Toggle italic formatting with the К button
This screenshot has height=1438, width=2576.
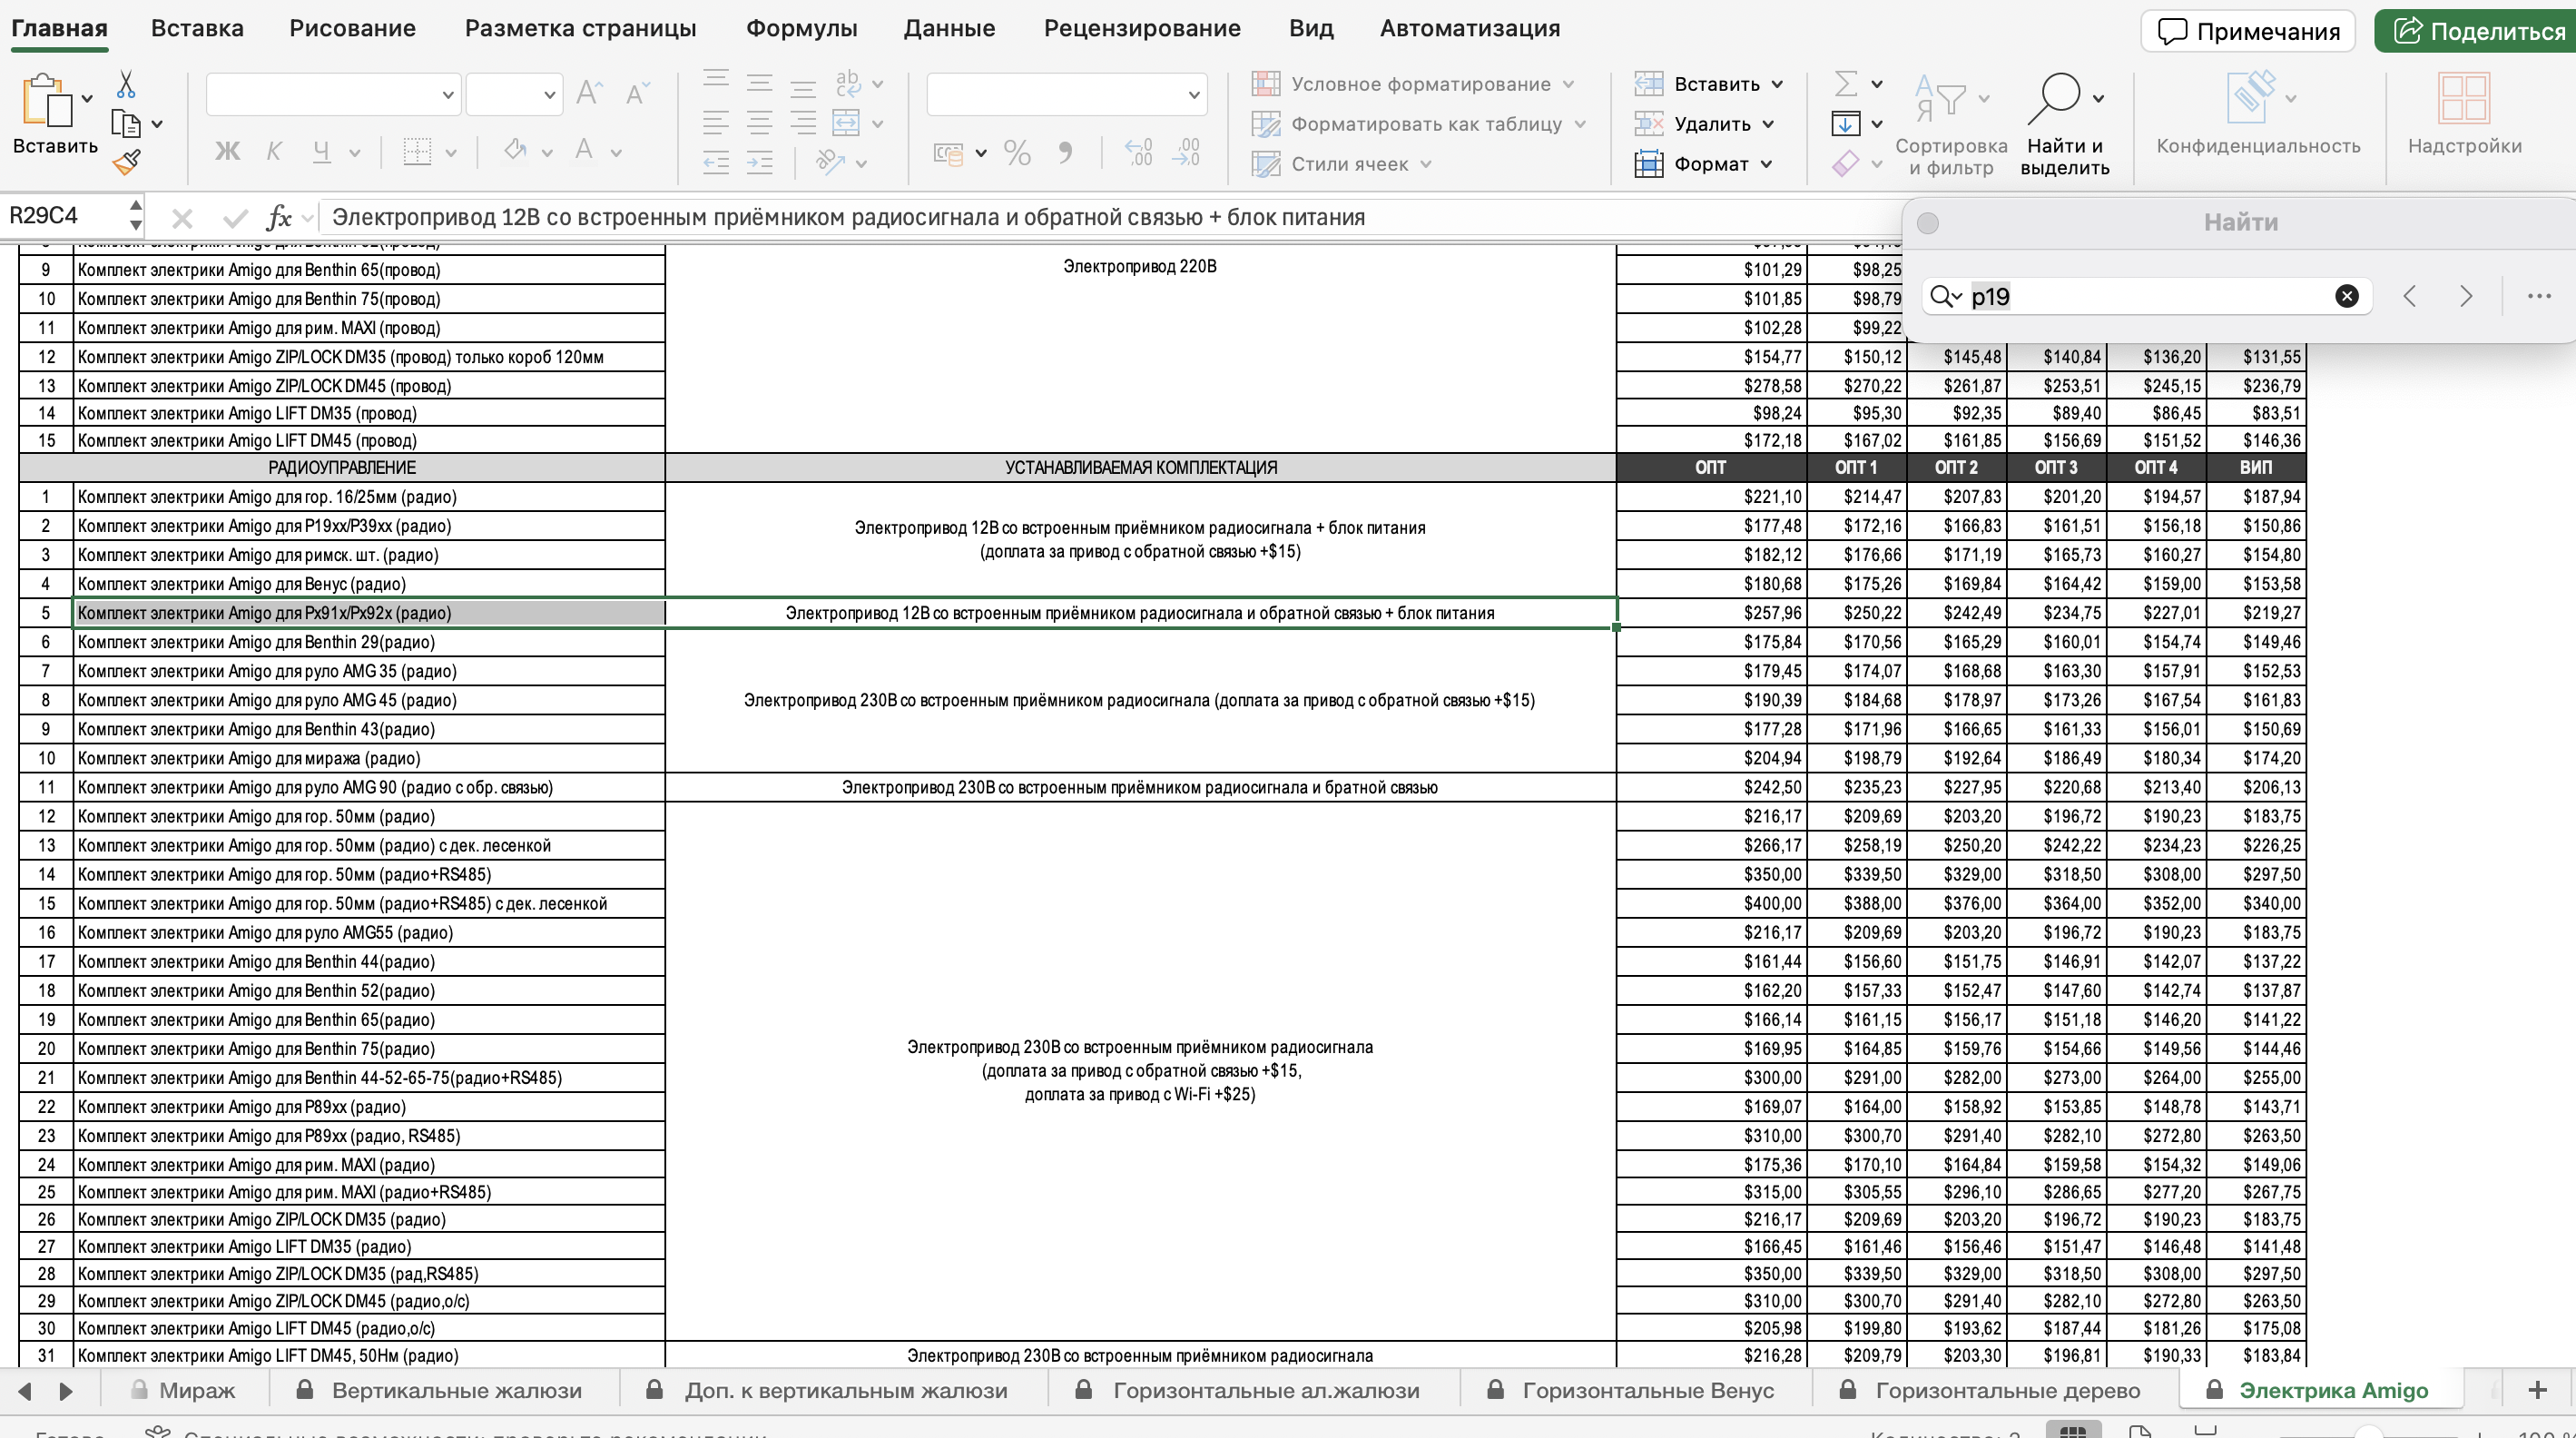(x=274, y=151)
